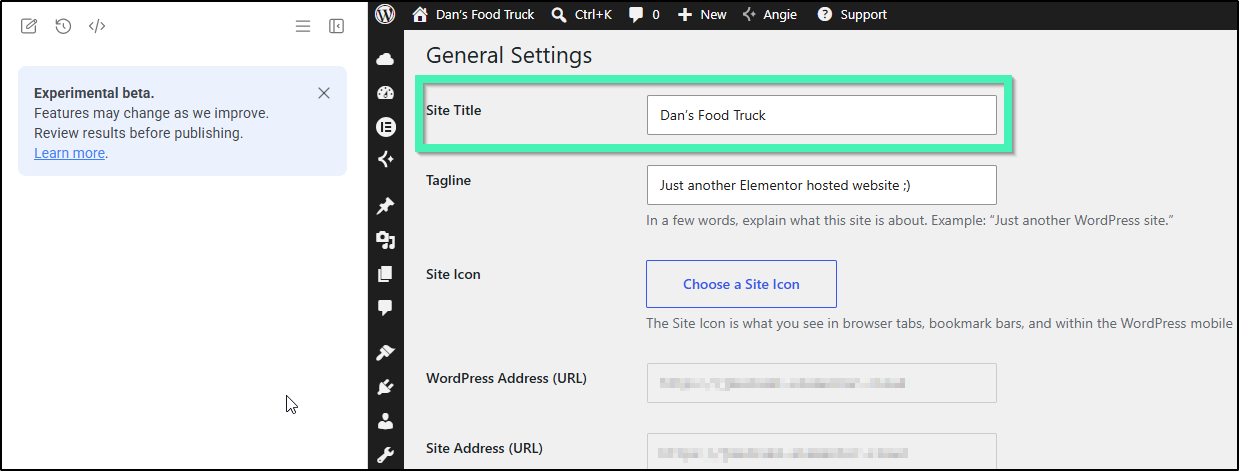Click the Tagline label
The width and height of the screenshot is (1239, 471).
pos(449,180)
